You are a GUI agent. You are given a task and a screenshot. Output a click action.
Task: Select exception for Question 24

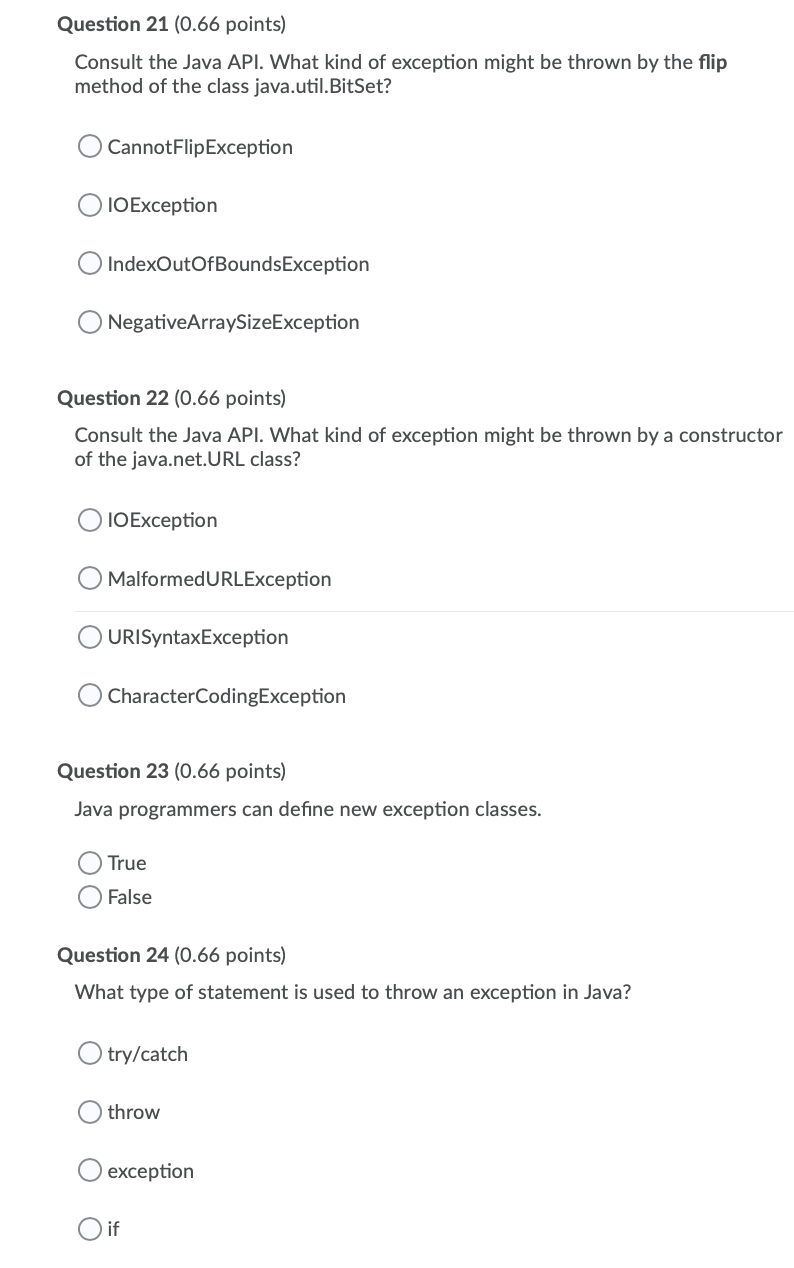pos(89,1170)
